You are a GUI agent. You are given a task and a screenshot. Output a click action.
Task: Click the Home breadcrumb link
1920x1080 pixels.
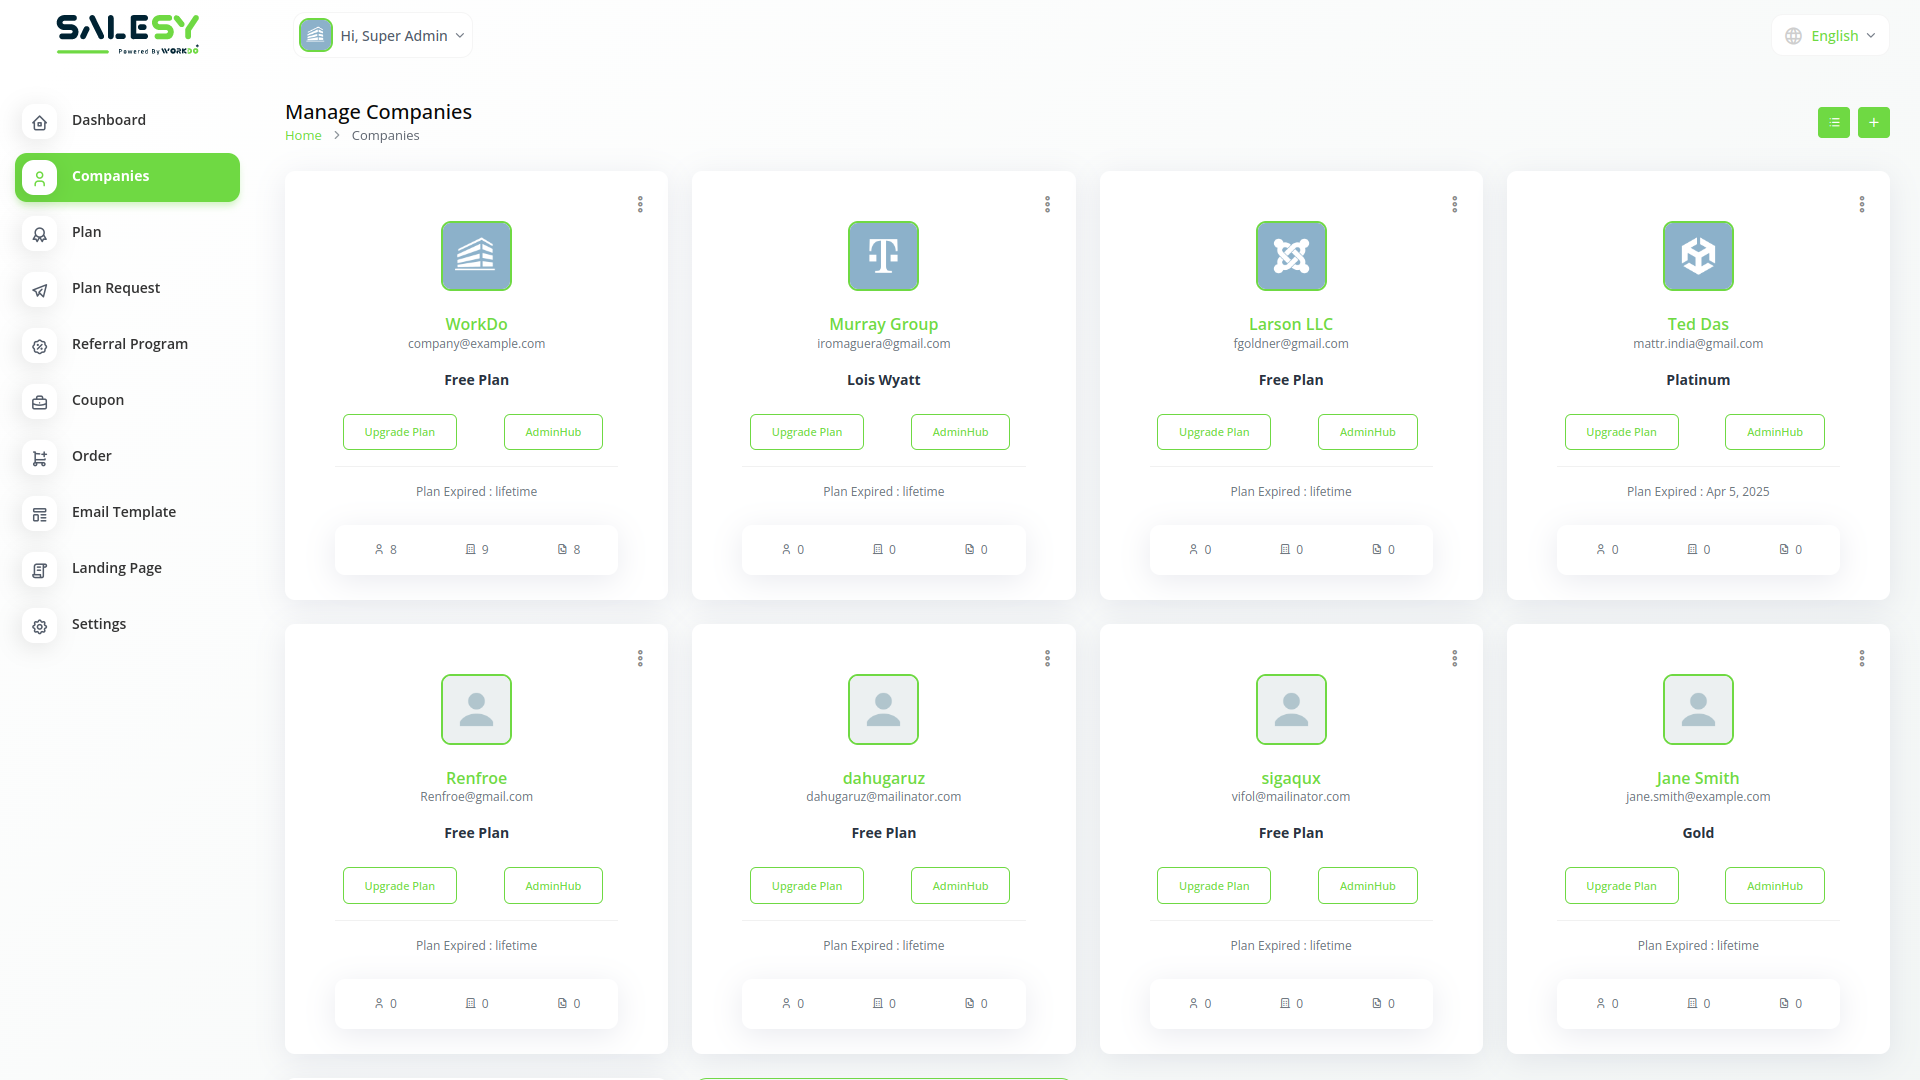click(303, 136)
